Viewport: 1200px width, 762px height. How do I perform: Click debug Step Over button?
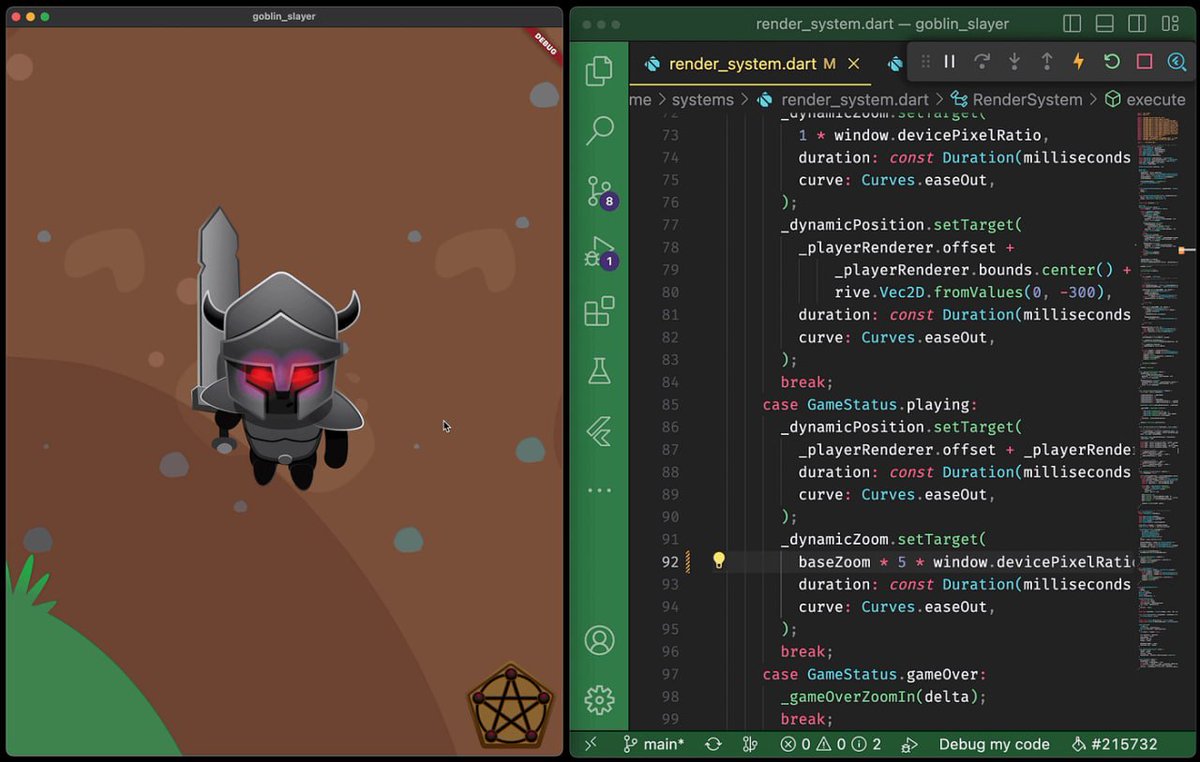[x=982, y=61]
